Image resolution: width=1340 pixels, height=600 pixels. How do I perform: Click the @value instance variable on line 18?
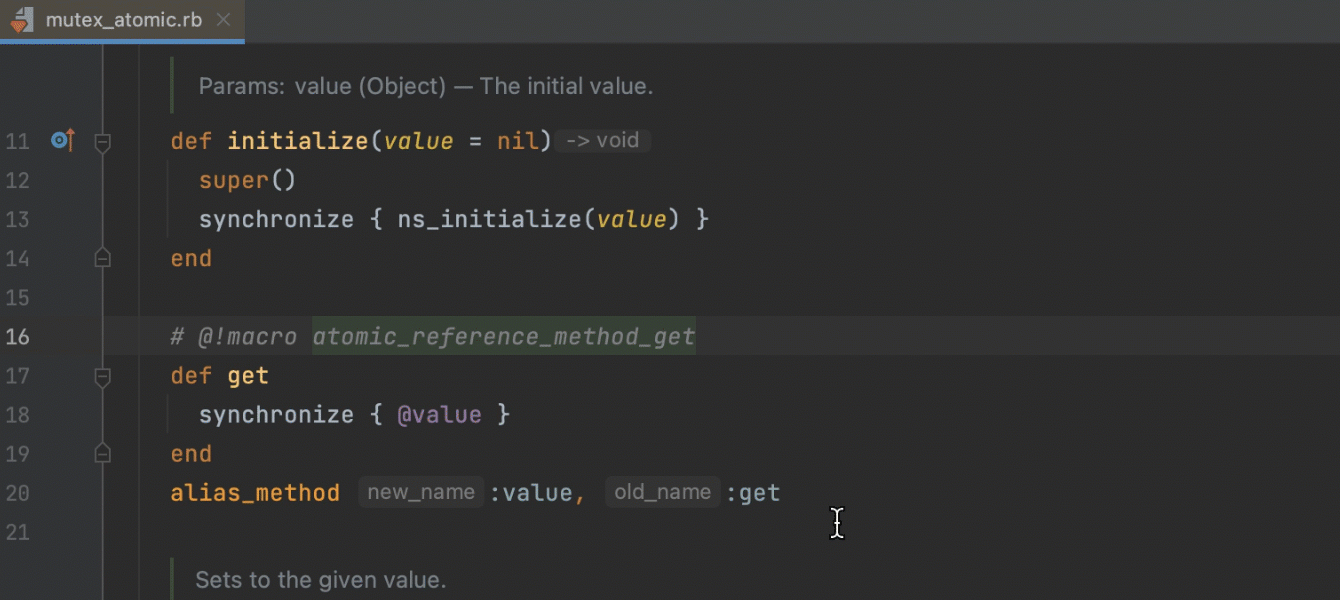439,415
